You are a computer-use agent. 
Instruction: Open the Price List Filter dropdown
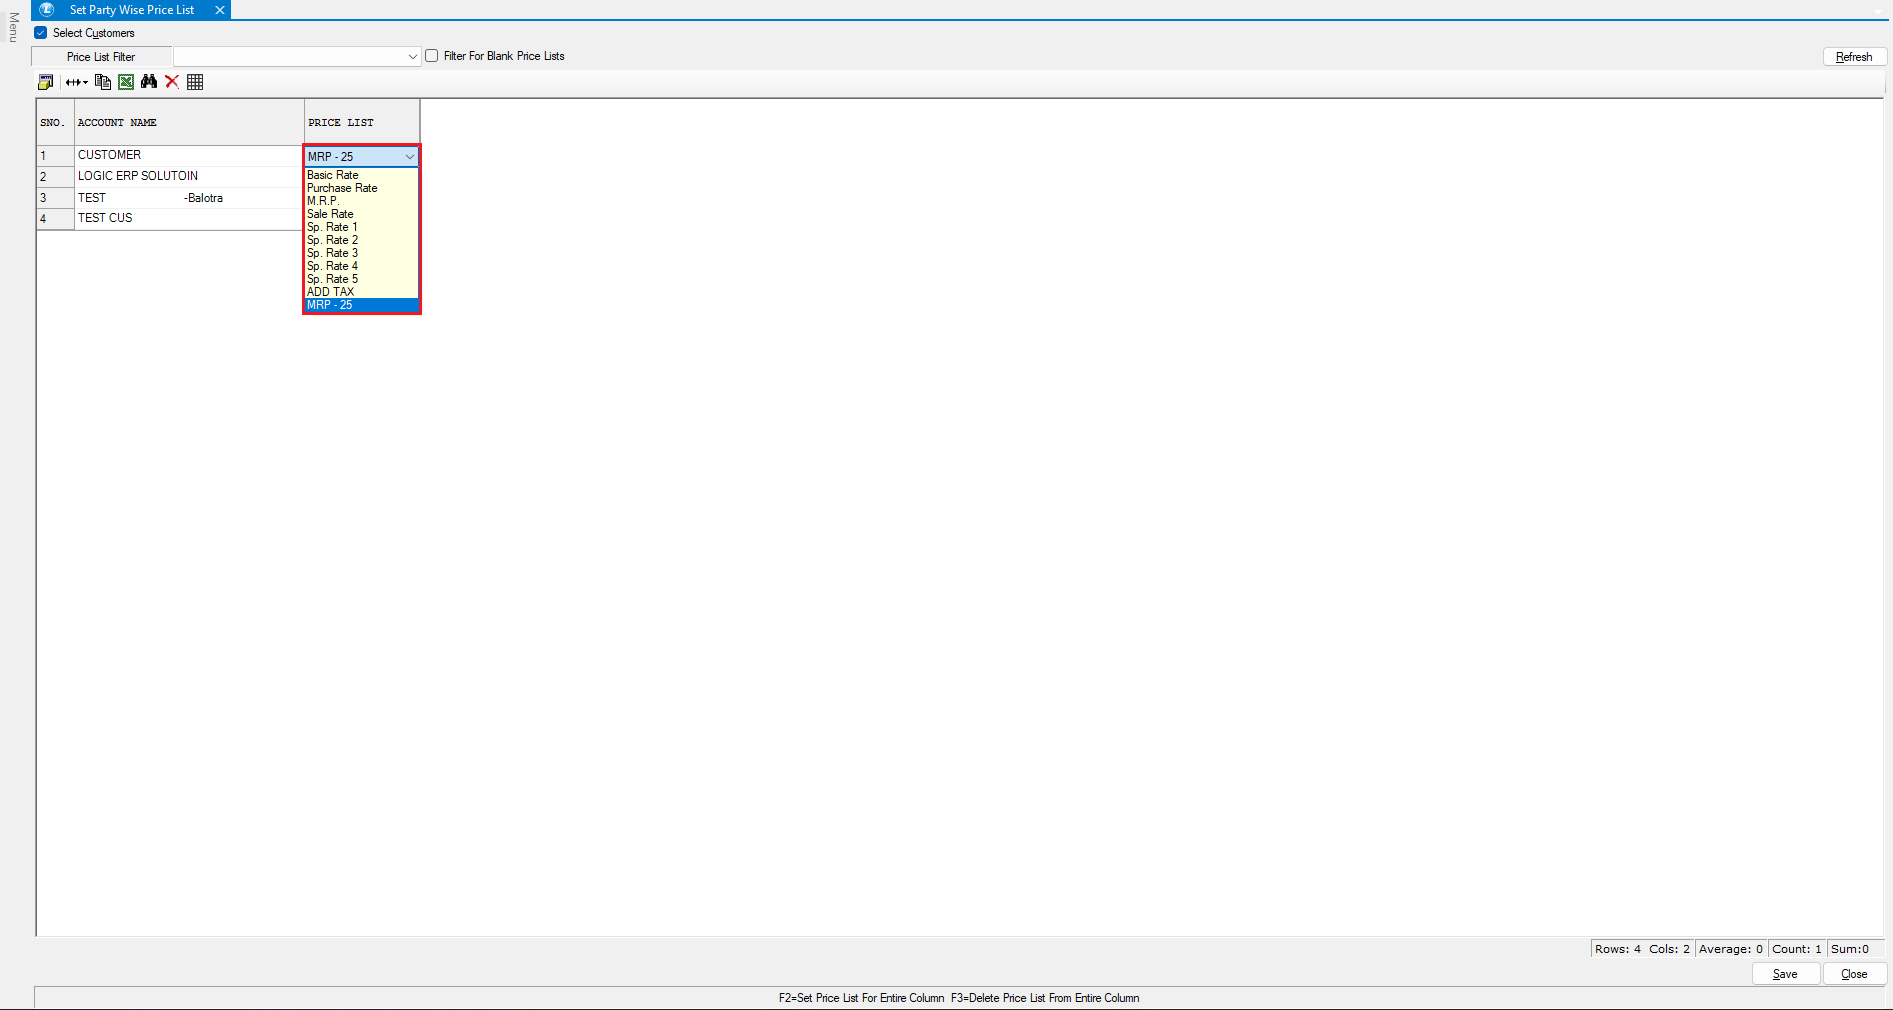tap(412, 57)
